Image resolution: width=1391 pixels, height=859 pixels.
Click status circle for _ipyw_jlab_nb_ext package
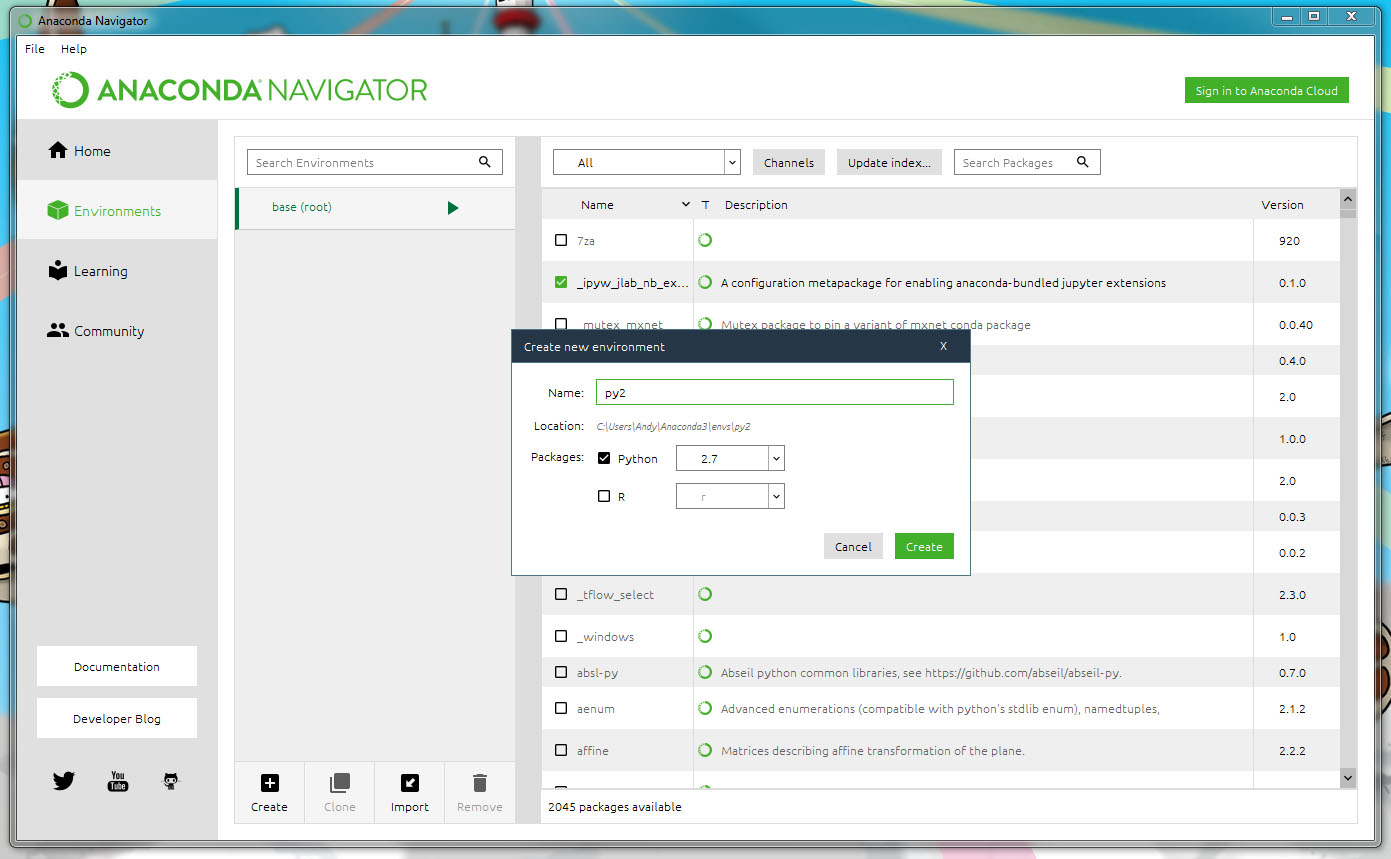click(705, 282)
